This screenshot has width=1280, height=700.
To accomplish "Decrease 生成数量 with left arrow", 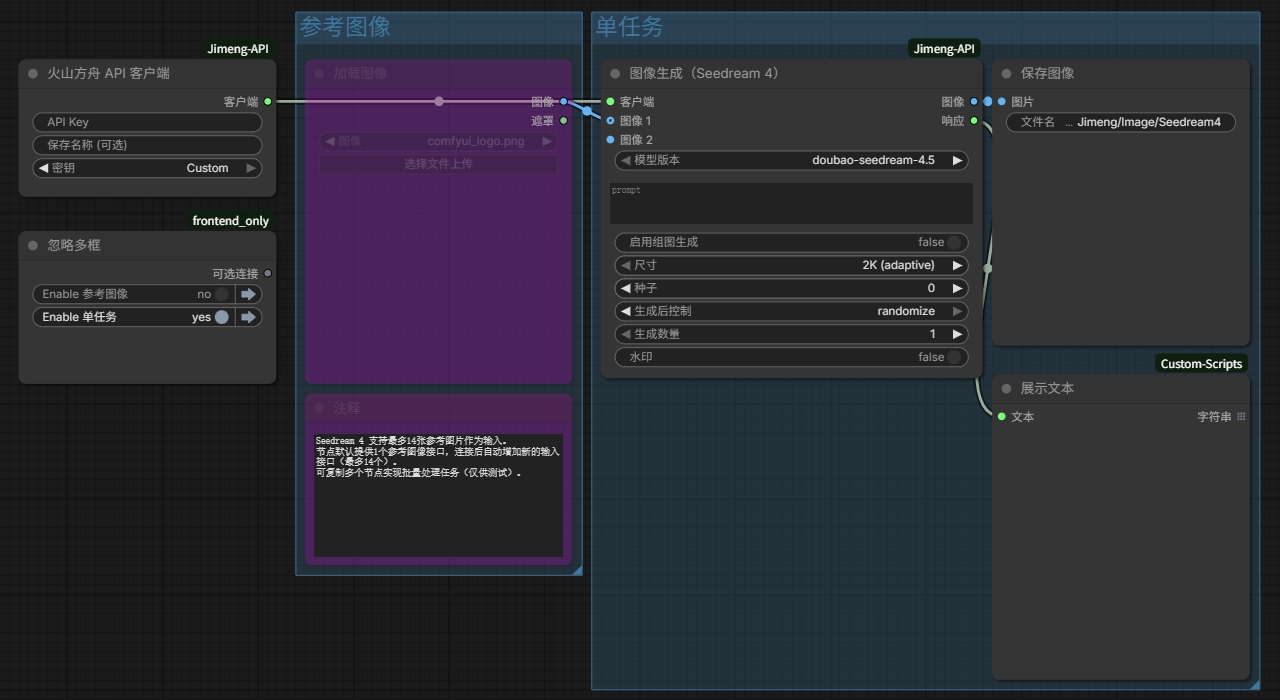I will pyautogui.click(x=625, y=334).
